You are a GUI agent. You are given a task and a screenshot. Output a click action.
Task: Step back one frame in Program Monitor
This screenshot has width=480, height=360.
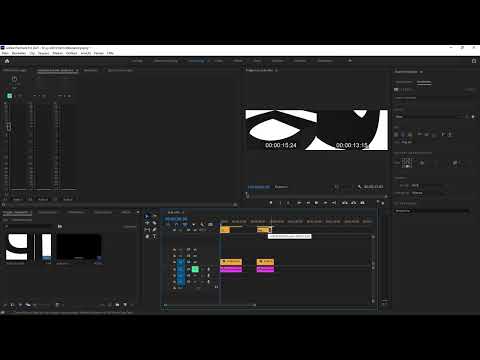pos(308,203)
